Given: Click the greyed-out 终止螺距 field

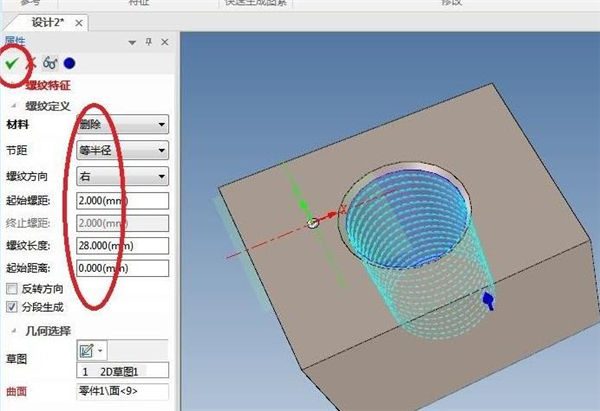Looking at the screenshot, I should [x=122, y=223].
